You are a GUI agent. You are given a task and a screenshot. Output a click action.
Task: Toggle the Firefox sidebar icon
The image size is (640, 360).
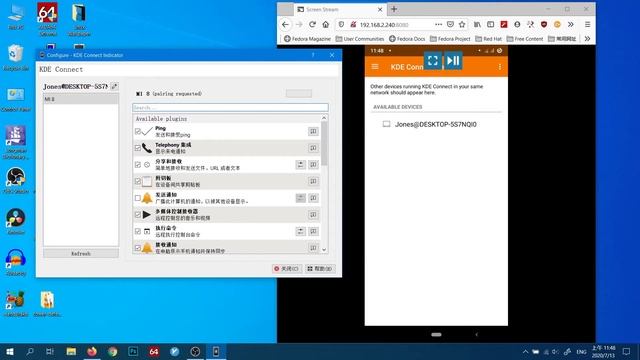click(x=491, y=24)
